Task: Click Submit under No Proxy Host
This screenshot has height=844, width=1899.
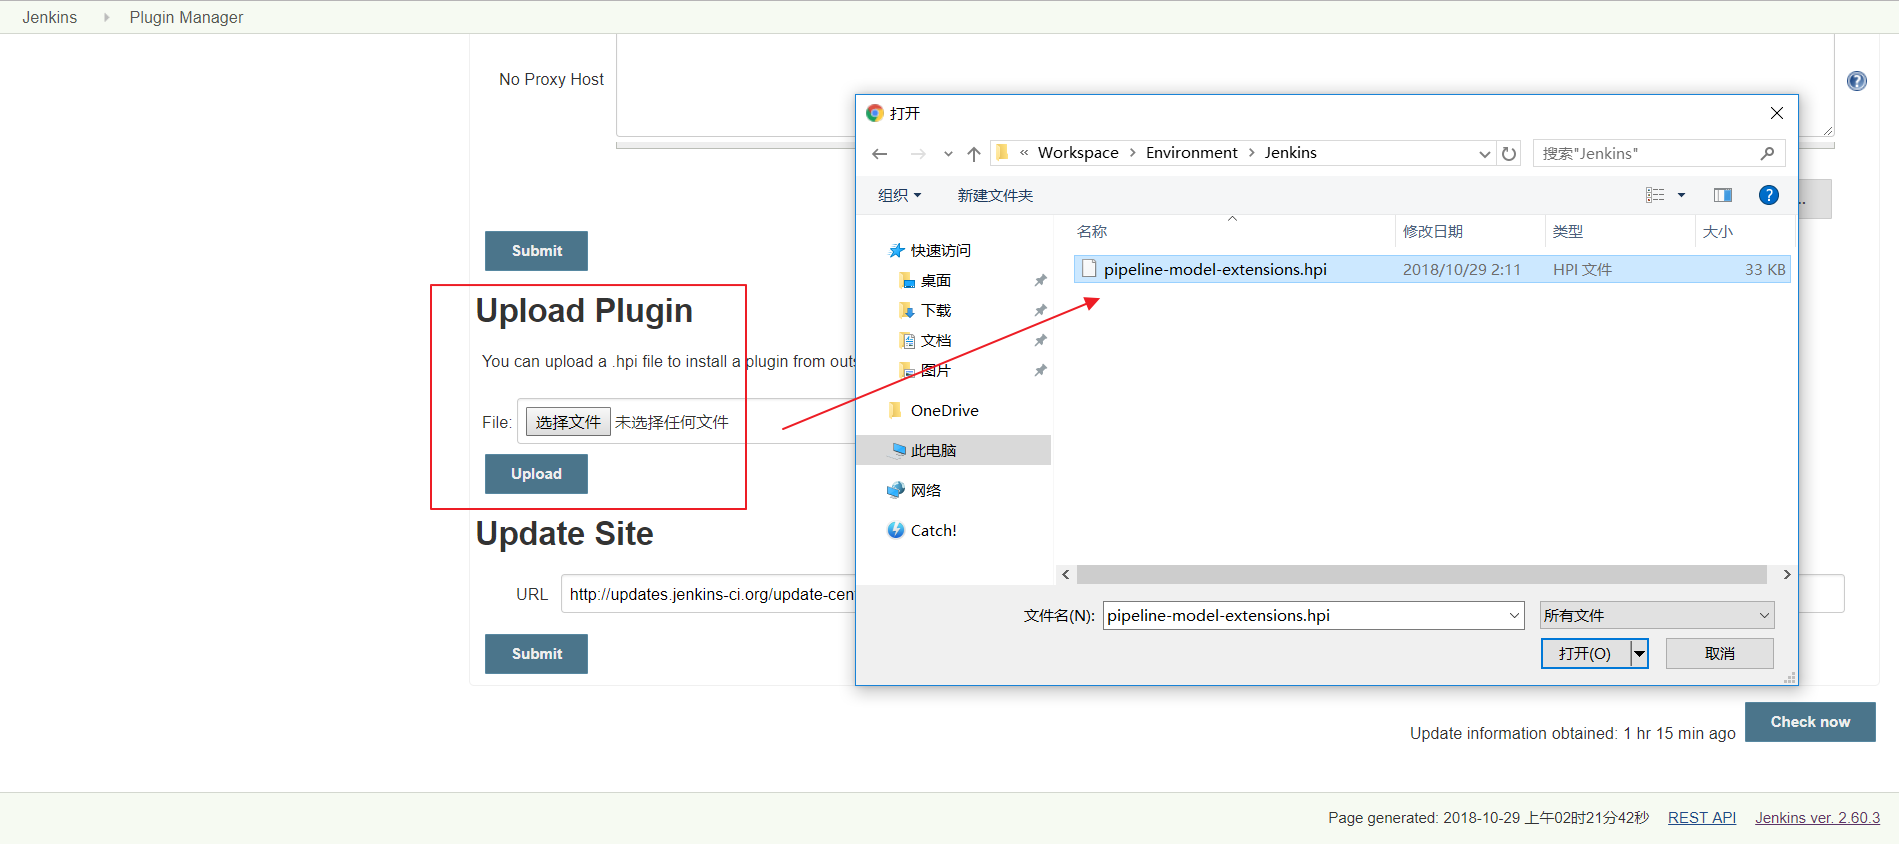Action: coord(536,251)
